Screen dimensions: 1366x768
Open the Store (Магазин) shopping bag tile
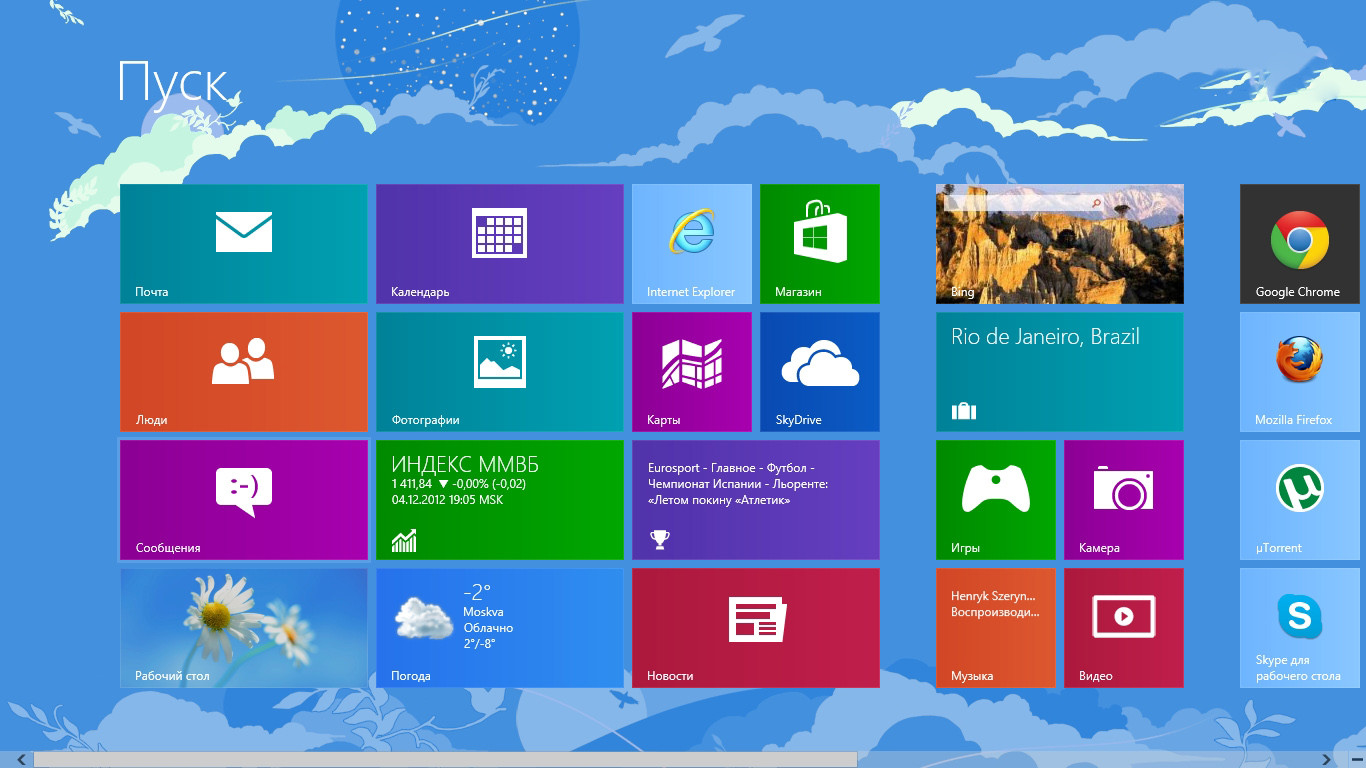pyautogui.click(x=819, y=243)
